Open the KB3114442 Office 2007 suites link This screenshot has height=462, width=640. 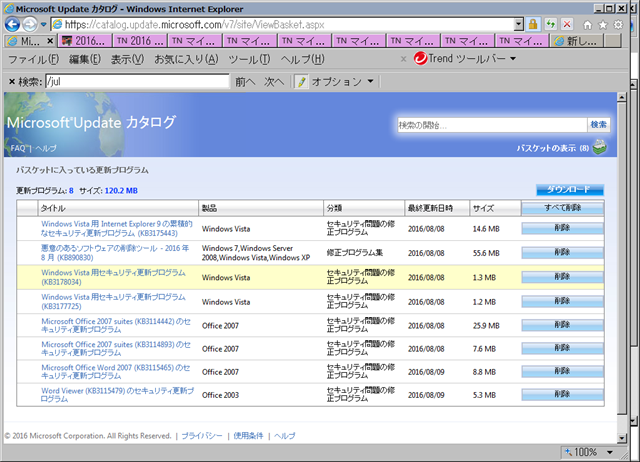[x=116, y=325]
